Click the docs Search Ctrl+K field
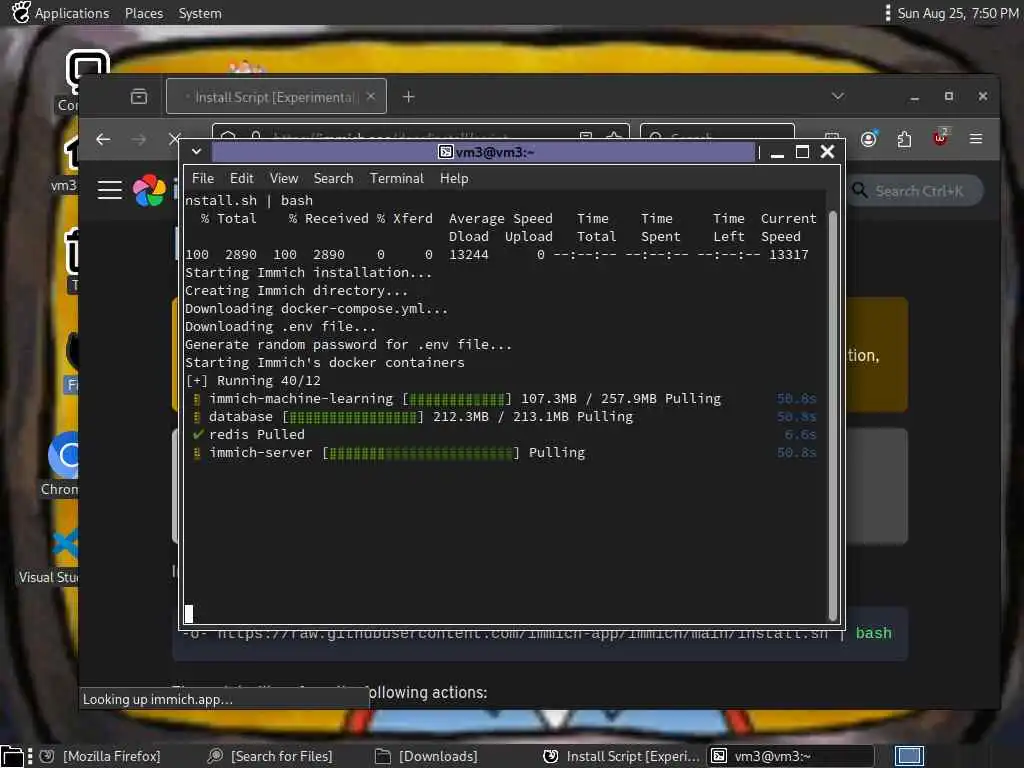This screenshot has width=1024, height=768. tap(915, 191)
